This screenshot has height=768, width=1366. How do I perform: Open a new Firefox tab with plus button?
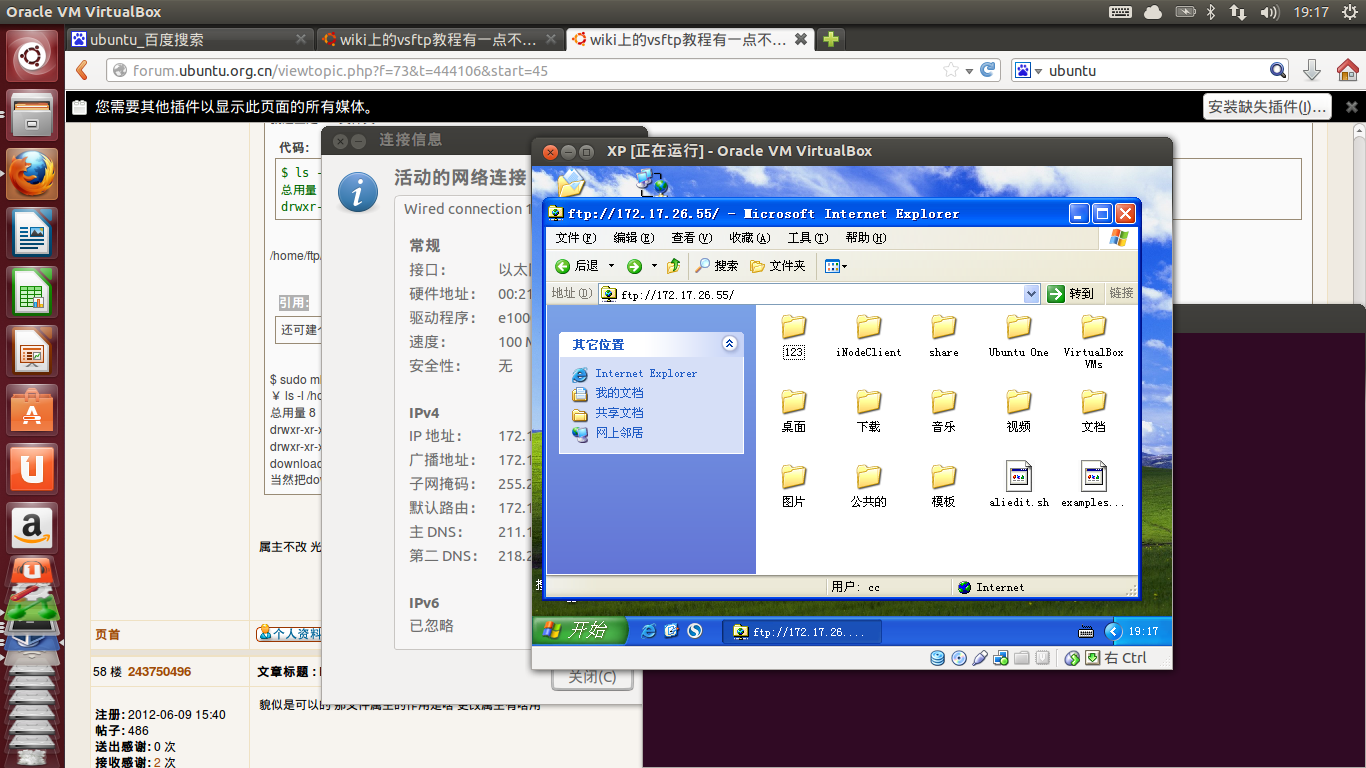830,39
